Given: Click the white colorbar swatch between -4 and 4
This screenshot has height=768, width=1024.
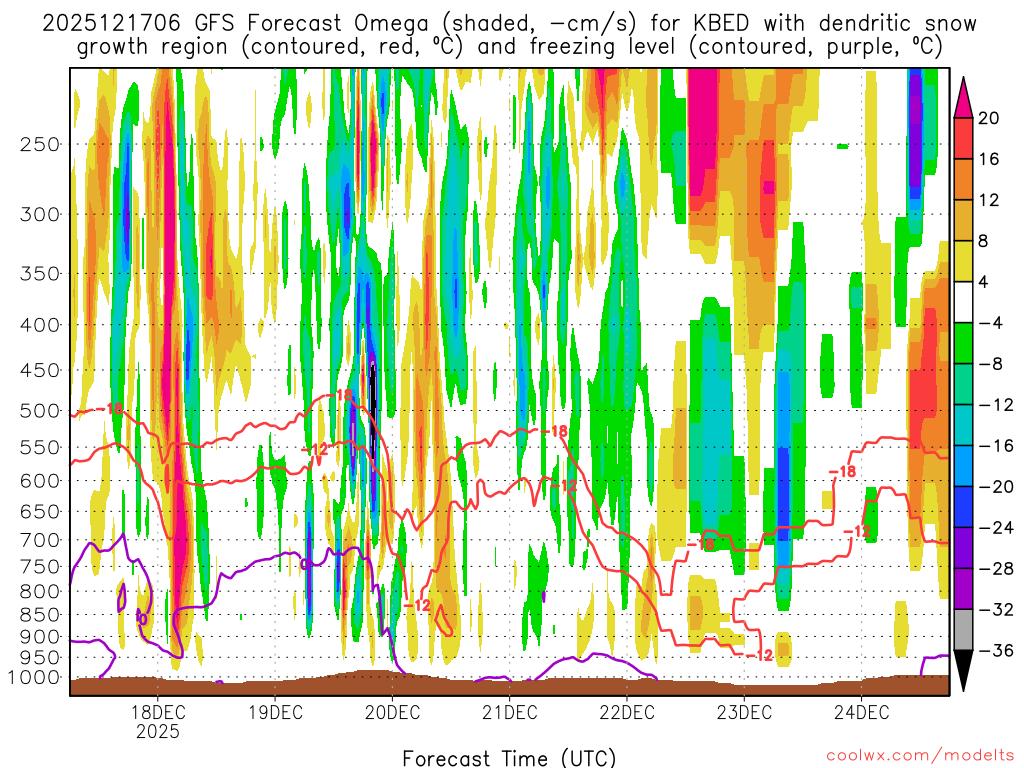Looking at the screenshot, I should pos(963,302).
